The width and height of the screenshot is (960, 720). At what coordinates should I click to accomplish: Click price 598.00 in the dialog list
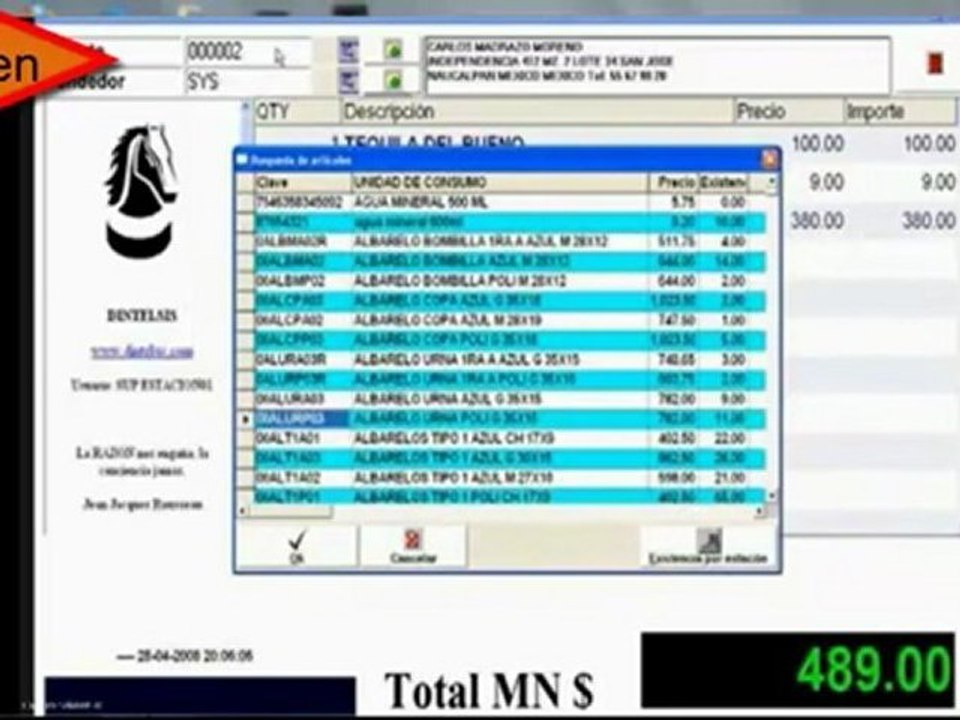click(676, 478)
